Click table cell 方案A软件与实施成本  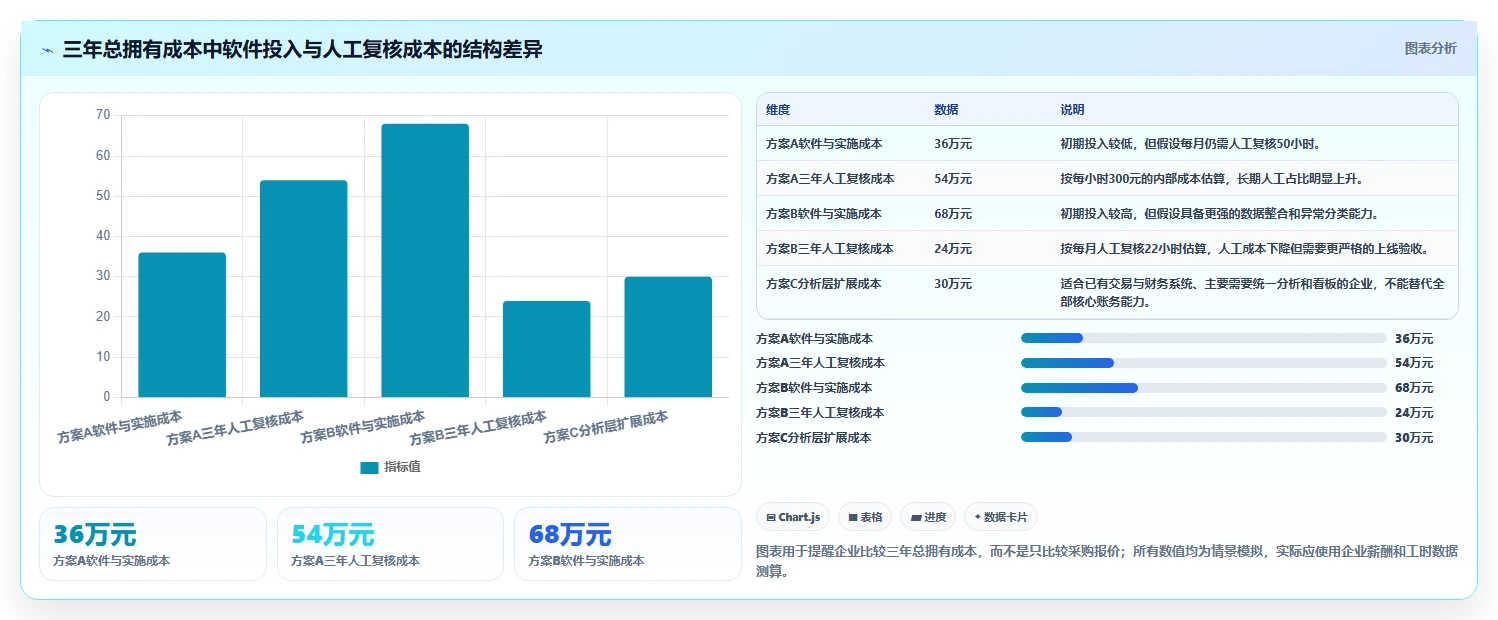click(x=824, y=144)
